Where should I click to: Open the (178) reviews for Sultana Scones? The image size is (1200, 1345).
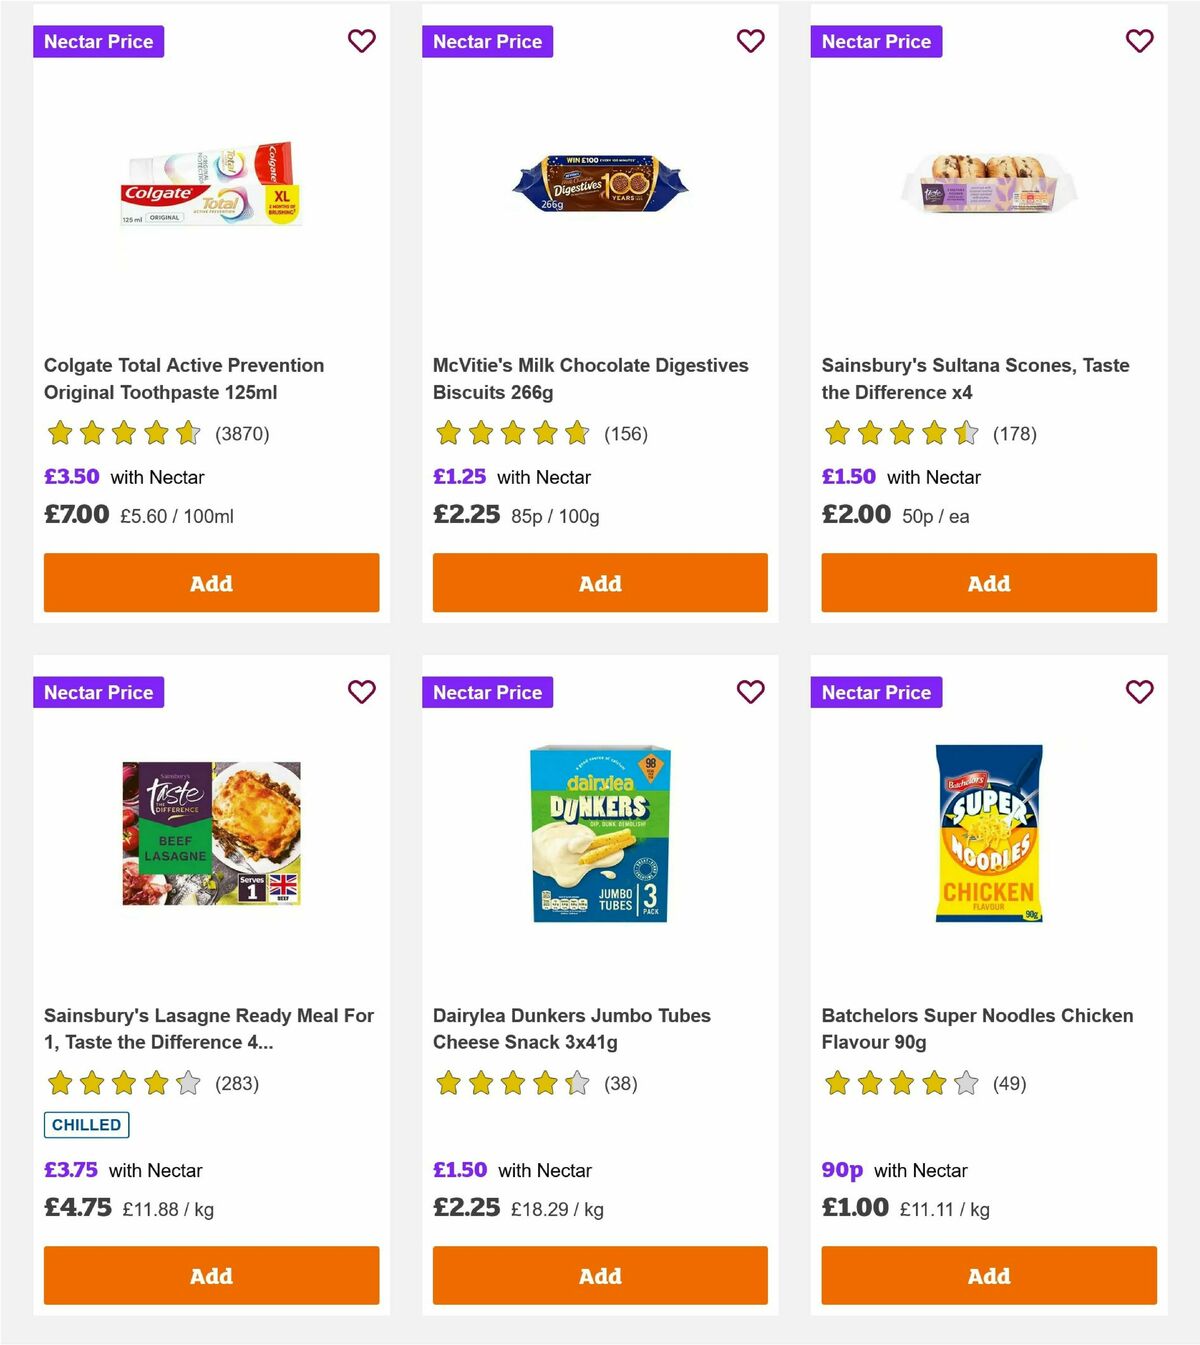tap(1015, 434)
